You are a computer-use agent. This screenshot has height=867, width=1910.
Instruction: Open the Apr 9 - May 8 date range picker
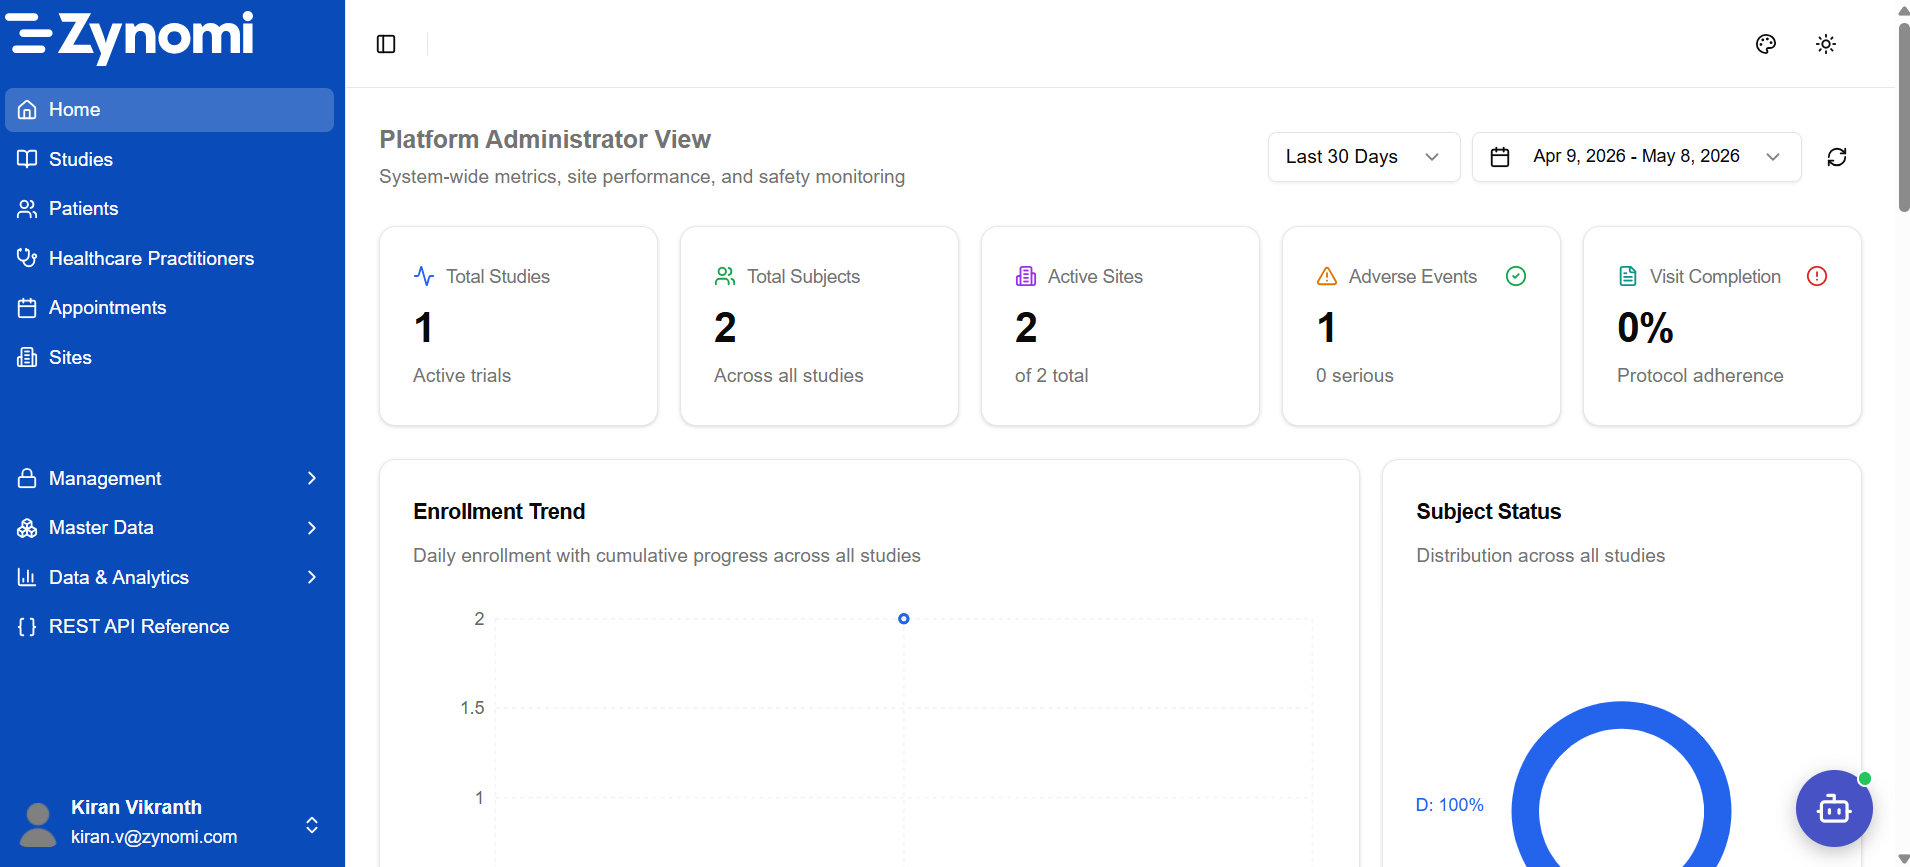click(1636, 157)
